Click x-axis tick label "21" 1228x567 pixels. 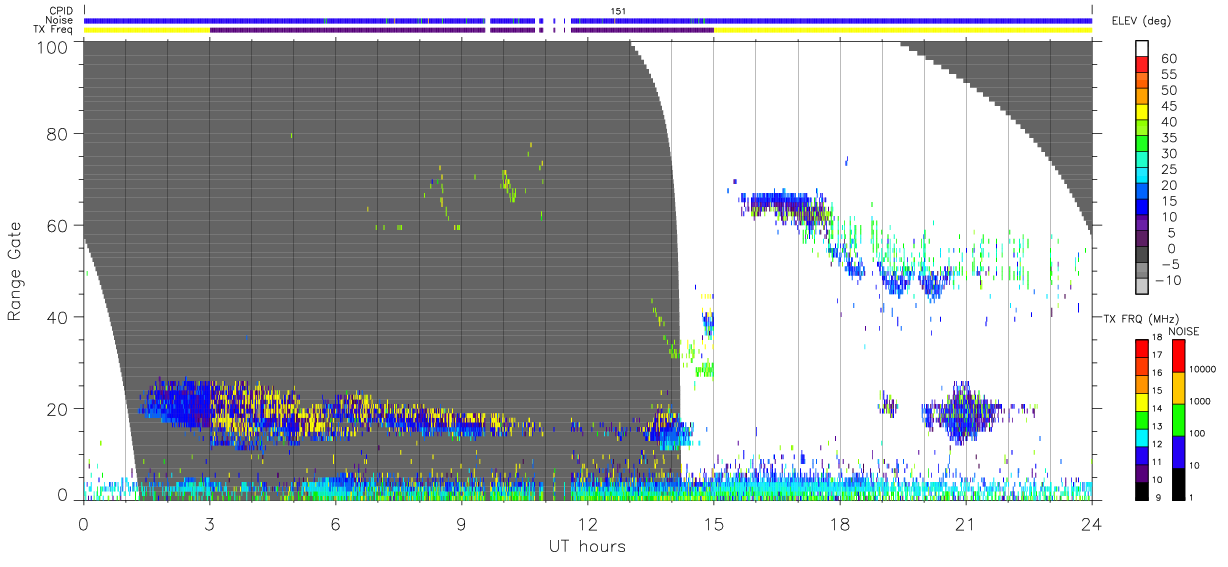tap(965, 524)
